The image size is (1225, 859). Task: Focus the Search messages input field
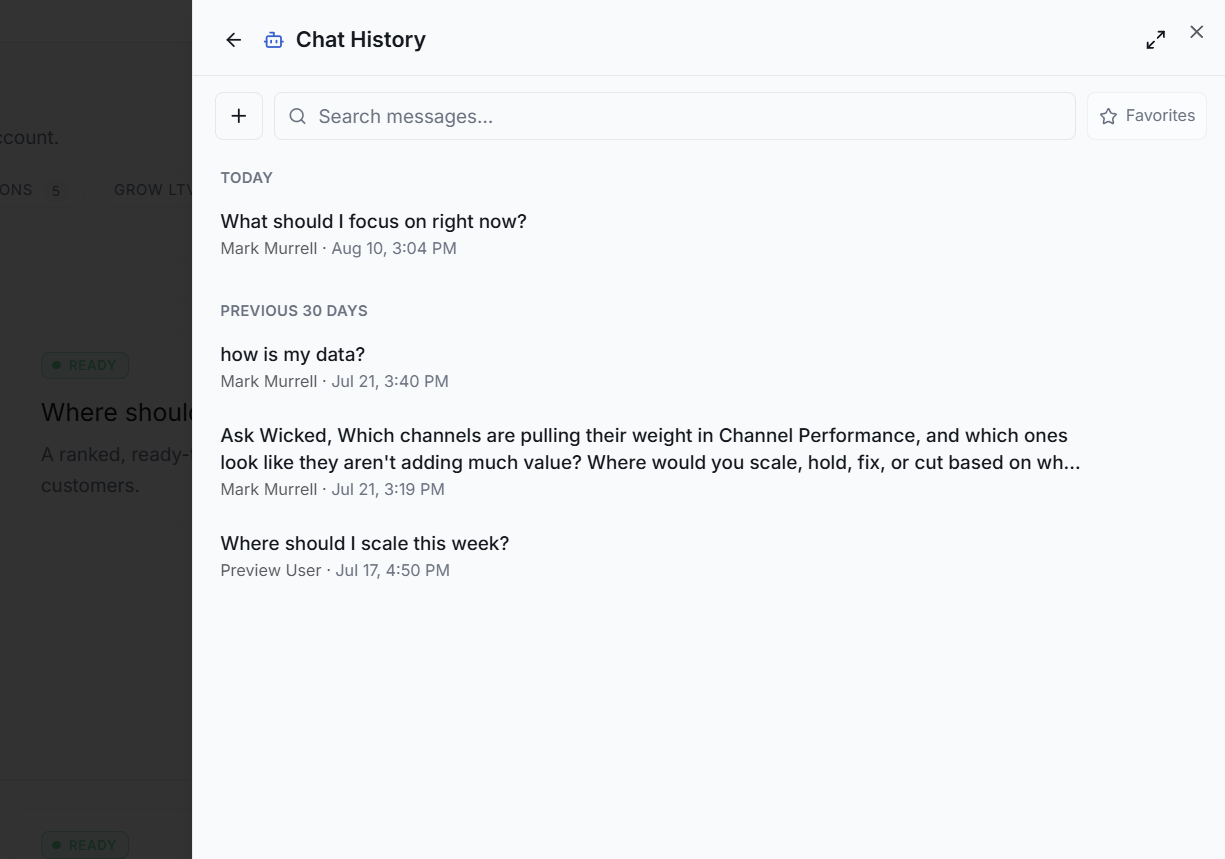click(675, 116)
